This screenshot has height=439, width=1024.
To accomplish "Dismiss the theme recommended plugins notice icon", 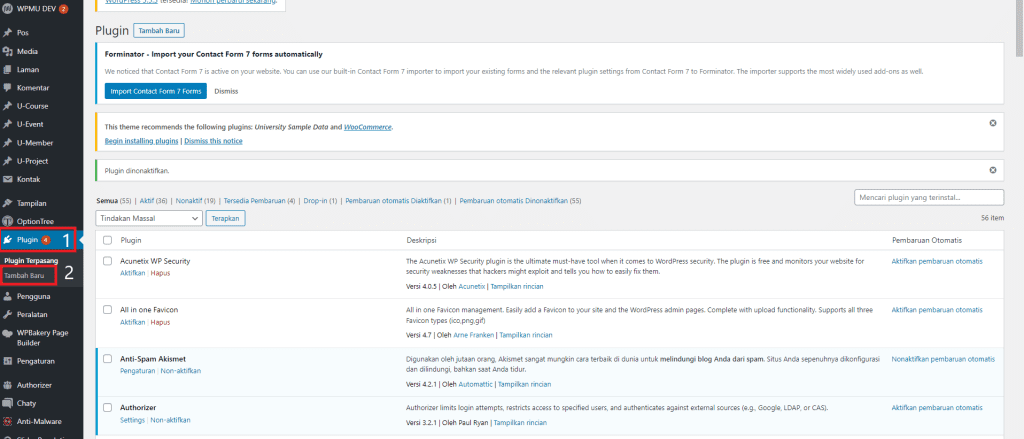I will [x=993, y=123].
